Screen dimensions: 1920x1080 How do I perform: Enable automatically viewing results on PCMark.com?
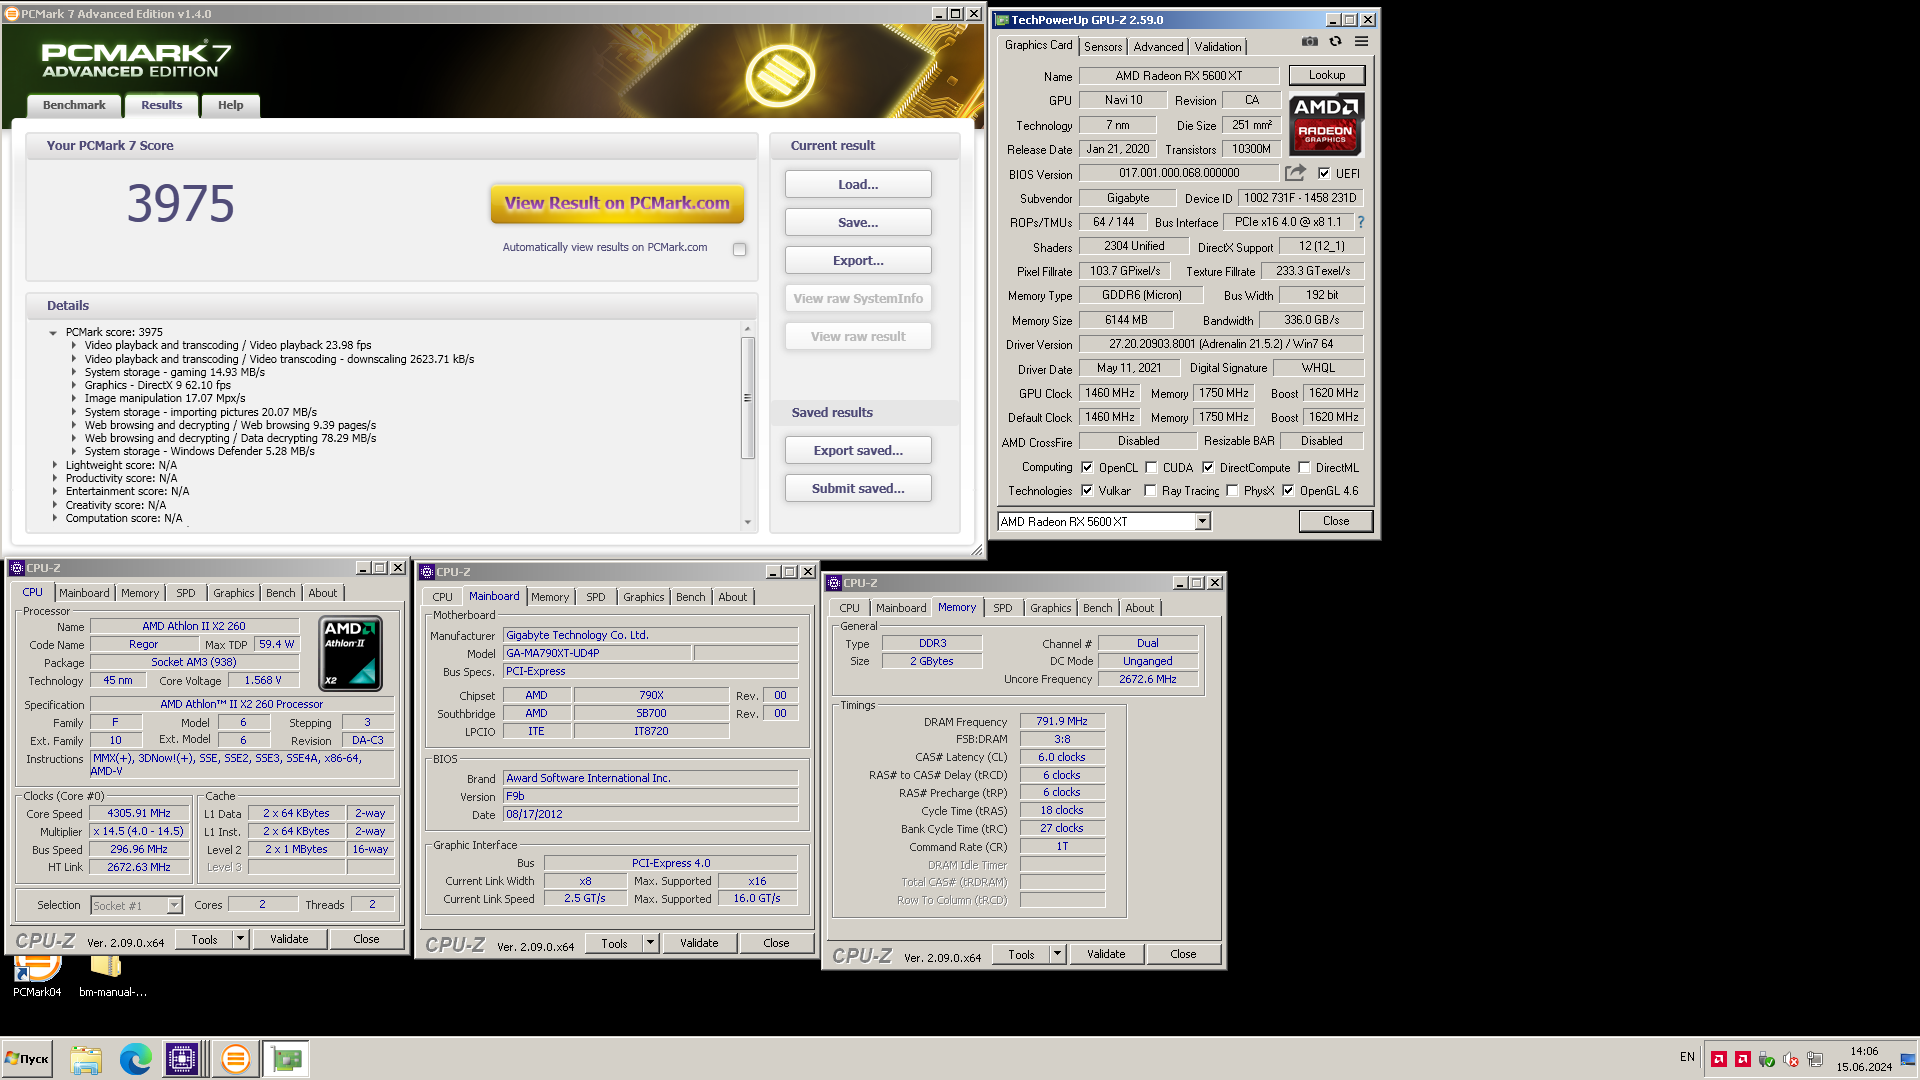coord(739,249)
